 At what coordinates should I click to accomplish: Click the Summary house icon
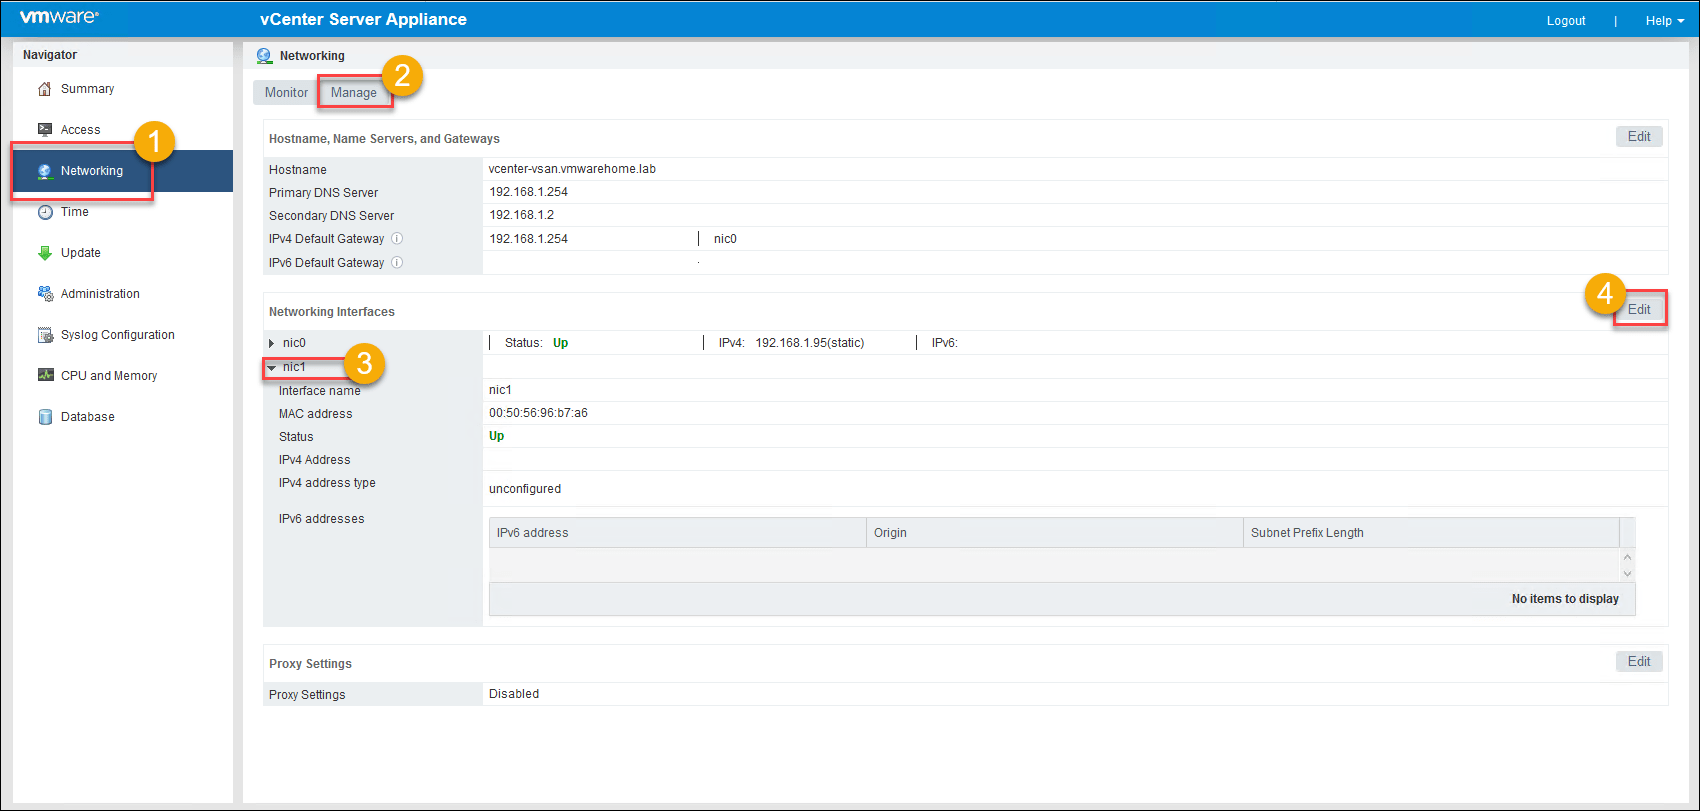44,89
